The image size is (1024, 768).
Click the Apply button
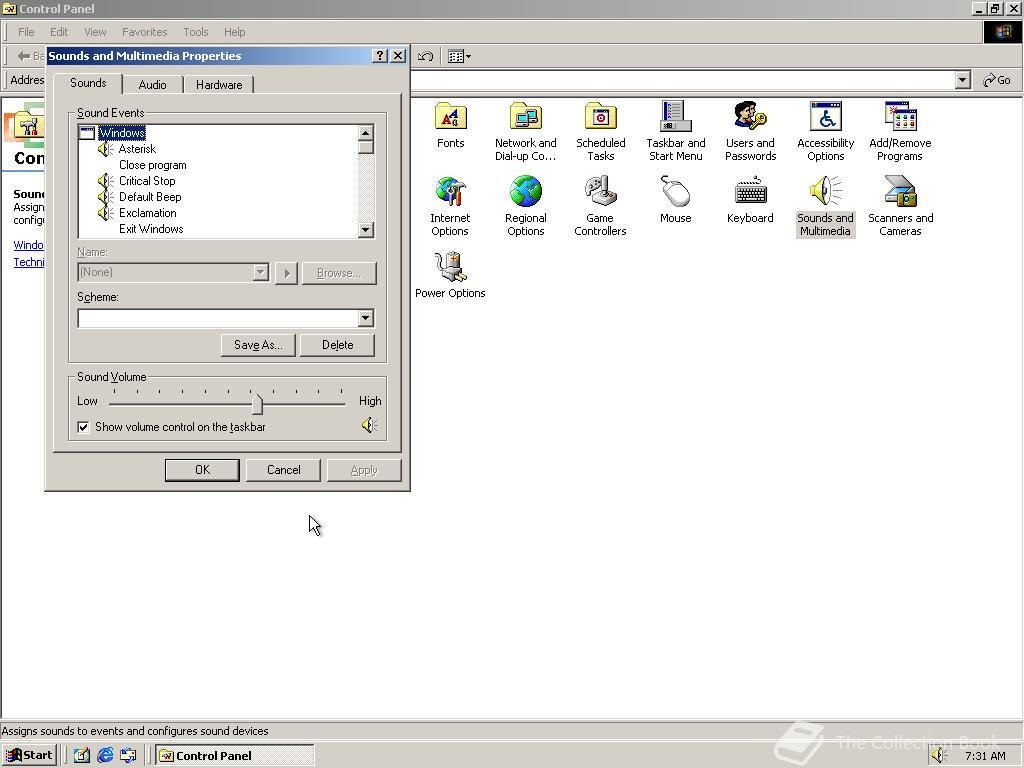click(x=364, y=470)
